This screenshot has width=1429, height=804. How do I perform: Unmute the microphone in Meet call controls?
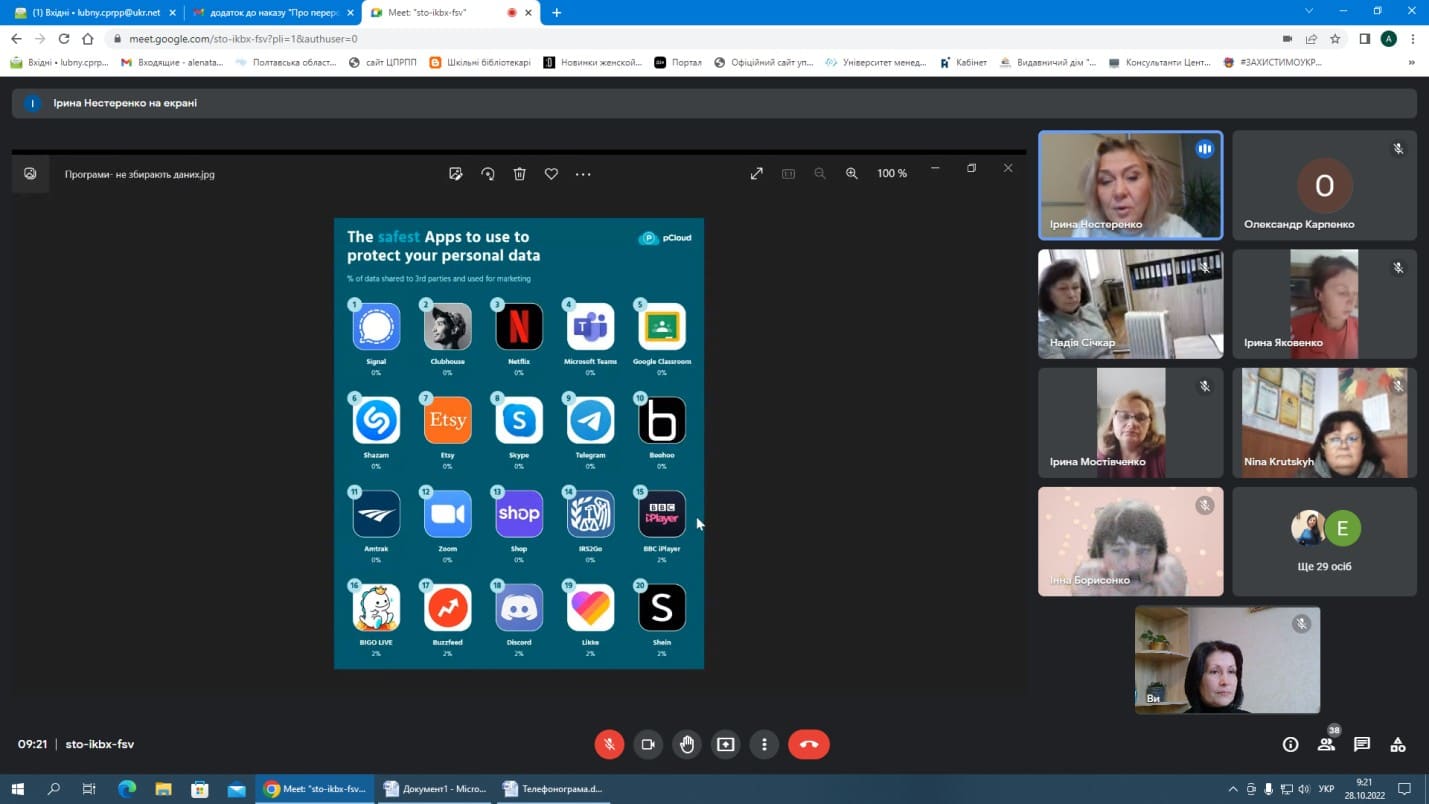(x=609, y=744)
